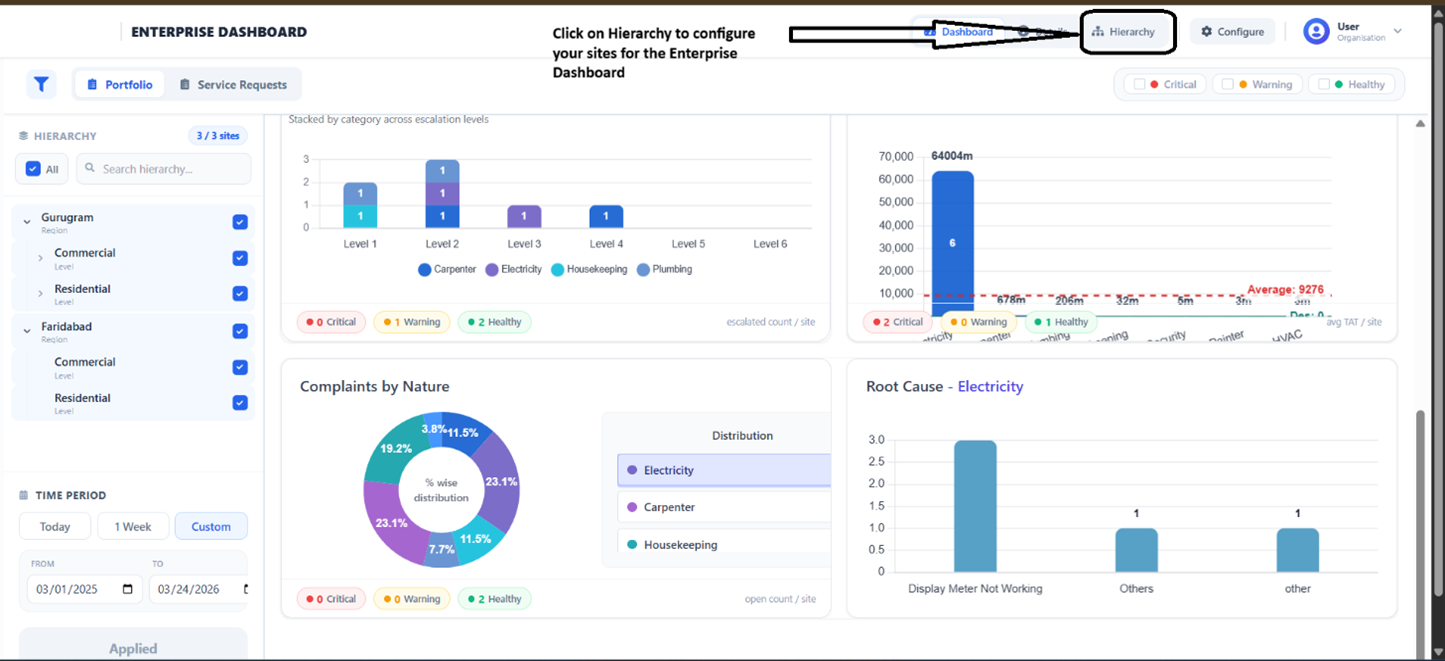The width and height of the screenshot is (1445, 661).
Task: Click the Carpenter legend color swatch
Action: pyautogui.click(x=425, y=270)
